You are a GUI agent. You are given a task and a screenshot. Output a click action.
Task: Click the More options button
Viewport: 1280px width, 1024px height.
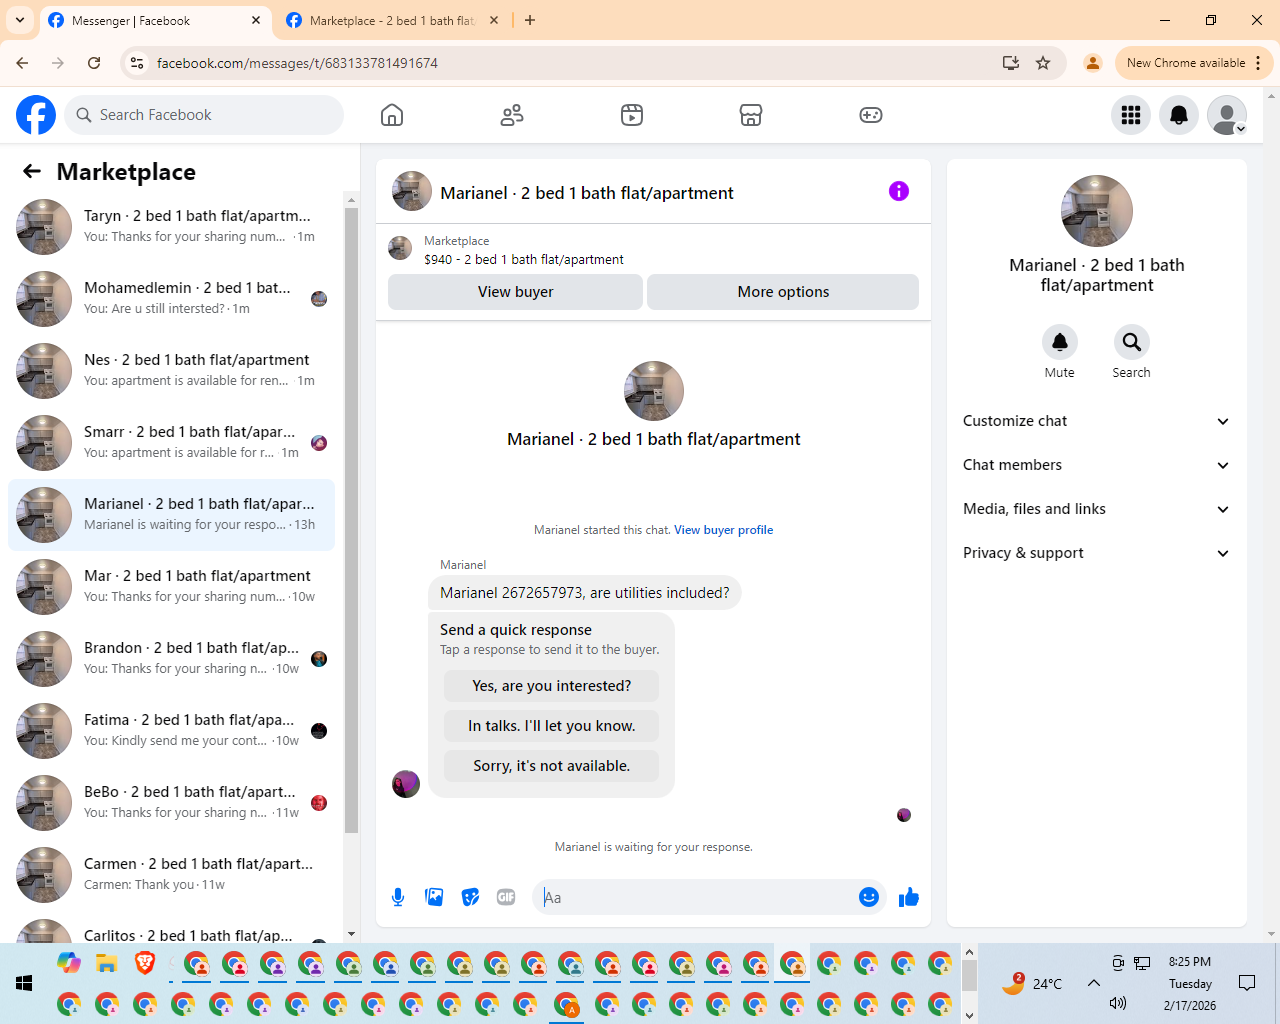tap(783, 292)
